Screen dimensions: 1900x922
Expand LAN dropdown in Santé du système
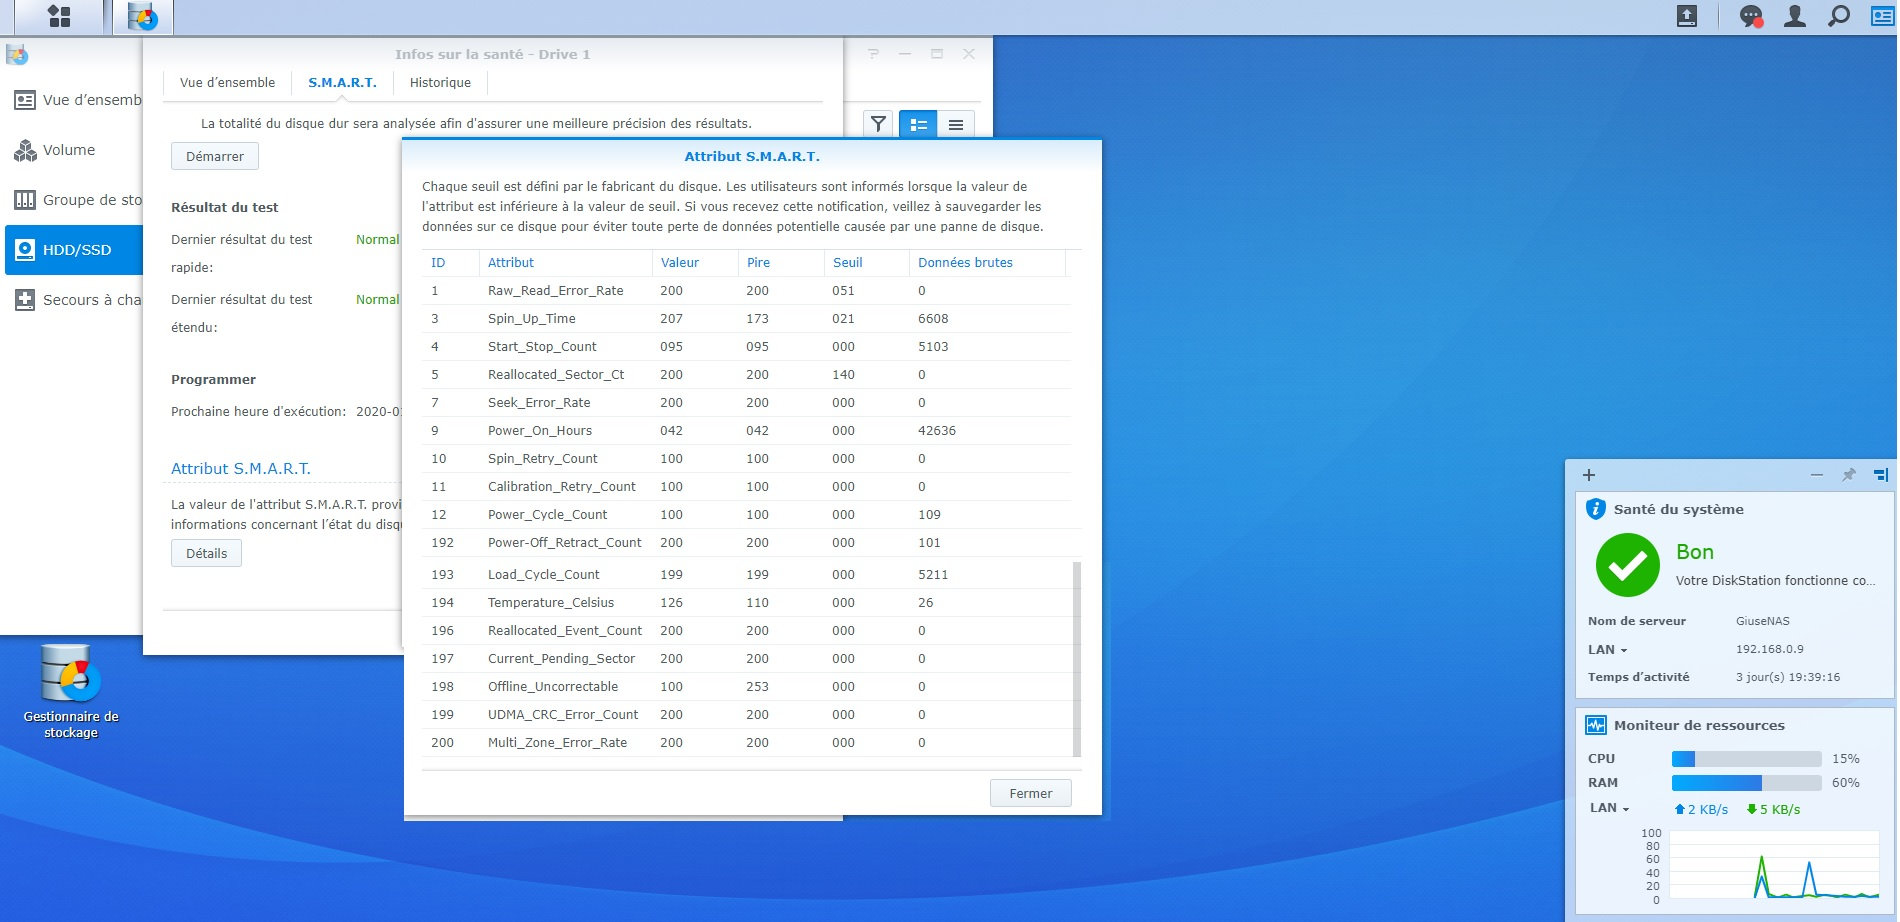click(1608, 649)
